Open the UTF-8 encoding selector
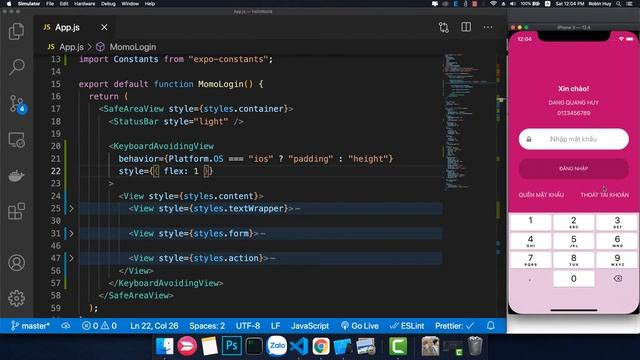Image resolution: width=640 pixels, height=360 pixels. (x=248, y=326)
